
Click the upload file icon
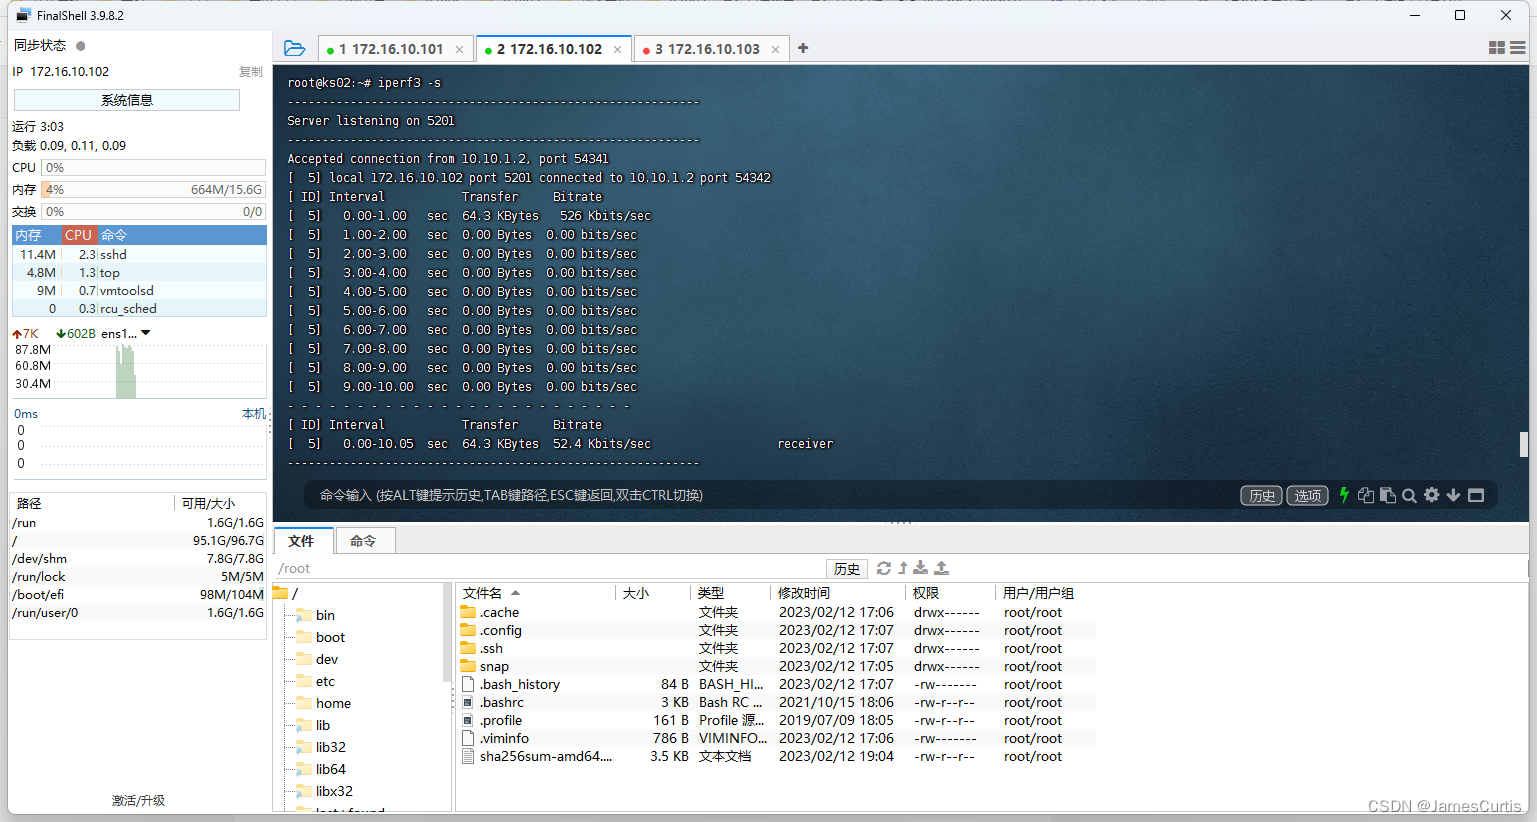[x=941, y=568]
